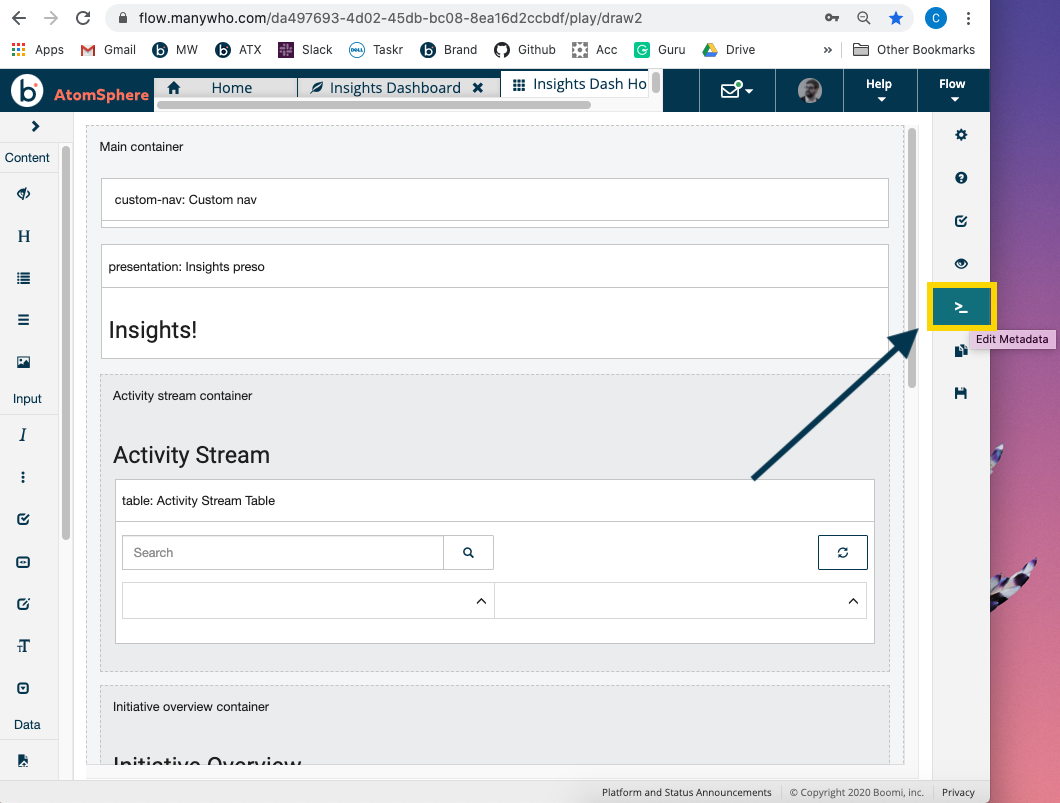The height and width of the screenshot is (803, 1060).
Task: Click the duplicate pages icon on the right sidebar
Action: [x=960, y=350]
